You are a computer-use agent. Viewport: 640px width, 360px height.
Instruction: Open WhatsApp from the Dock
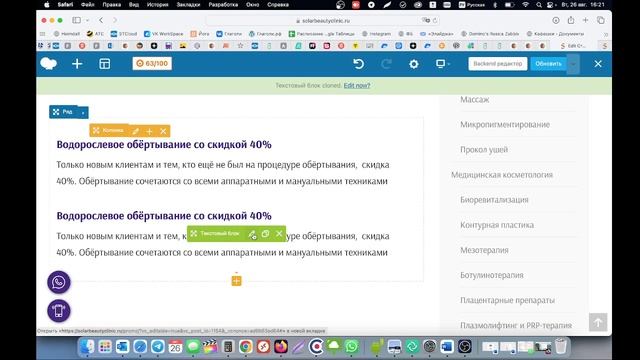(x=351, y=347)
